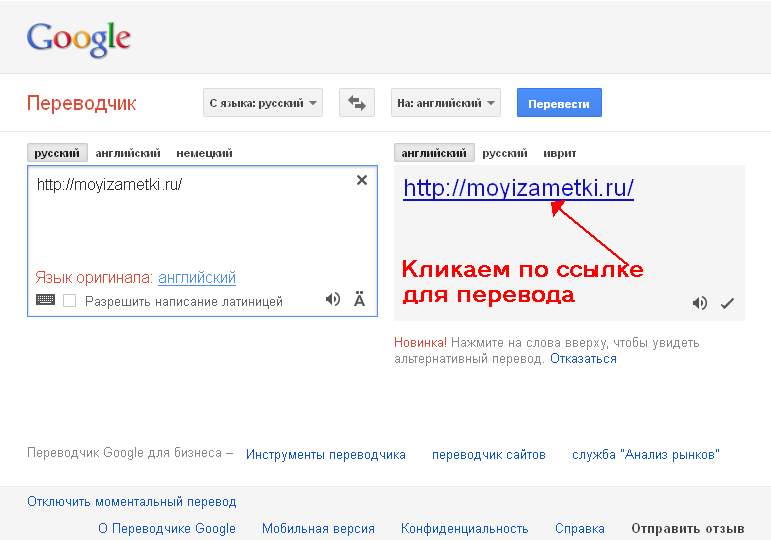The height and width of the screenshot is (540, 771).
Task: Select source tab 'немецкий'
Action: click(x=204, y=153)
